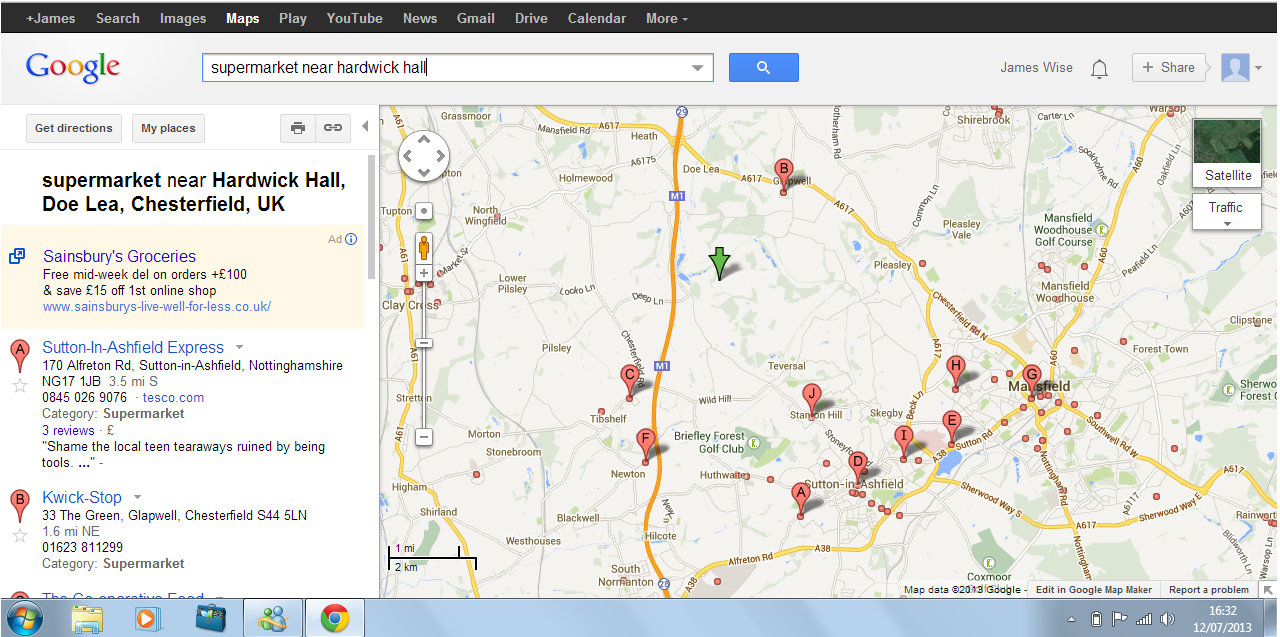
Task: Click the Get directions button
Action: pos(74,128)
